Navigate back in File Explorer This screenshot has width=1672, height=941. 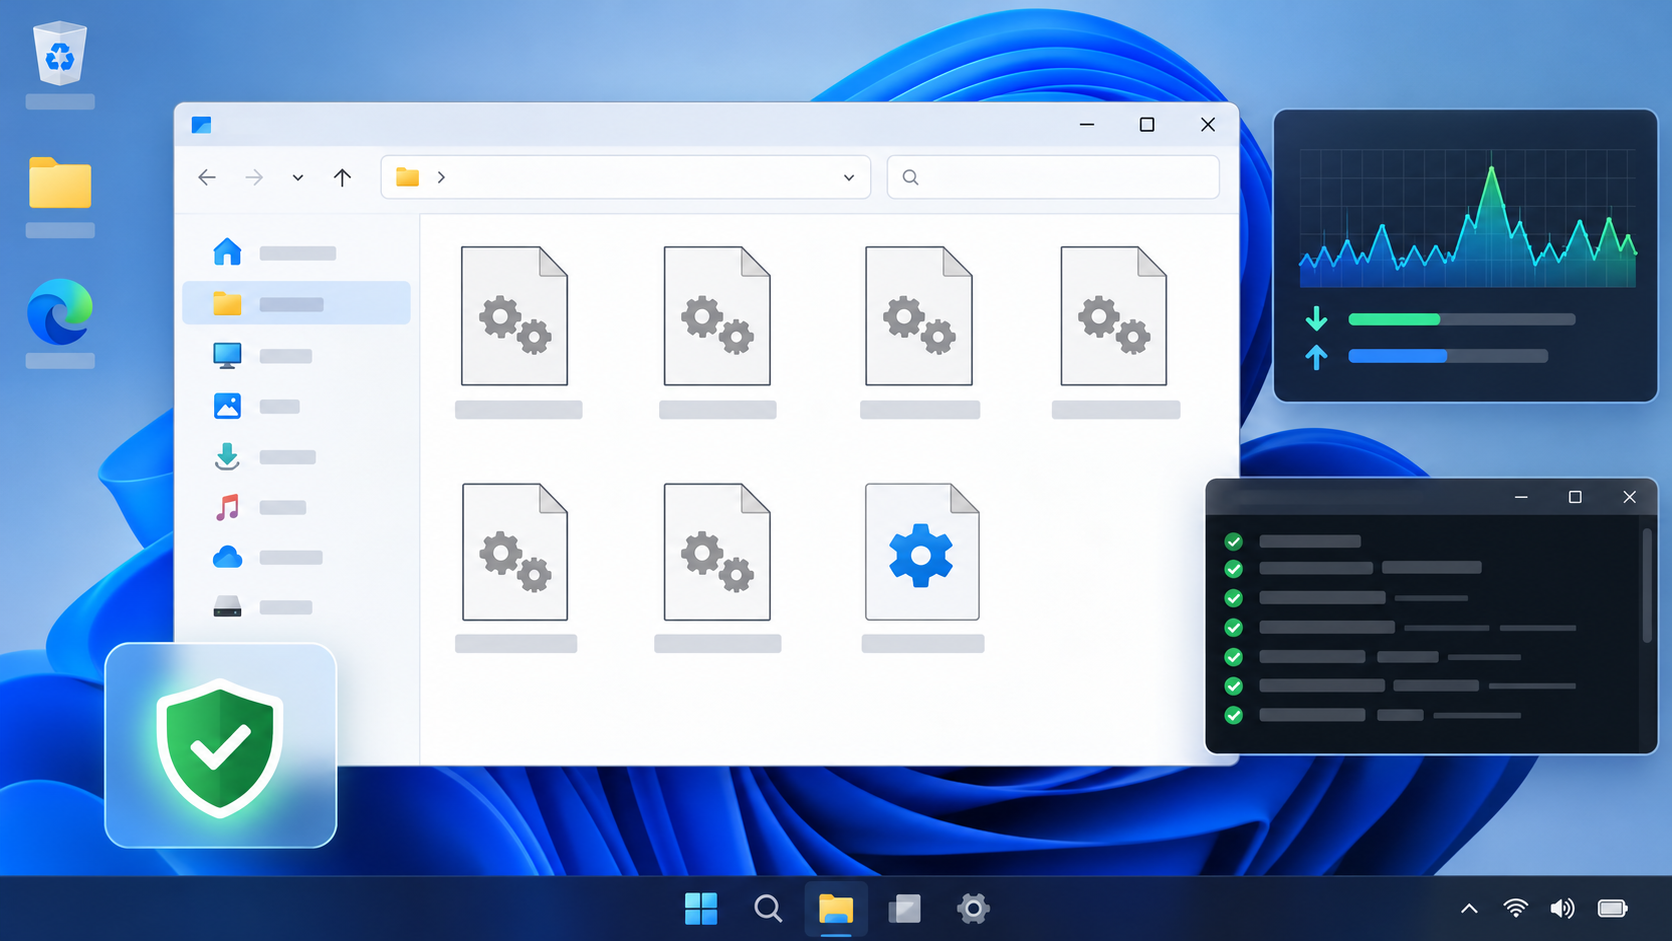point(207,177)
